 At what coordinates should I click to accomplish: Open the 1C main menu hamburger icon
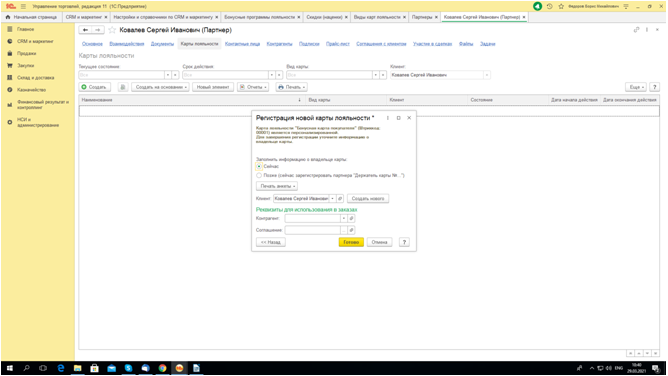[23, 6]
